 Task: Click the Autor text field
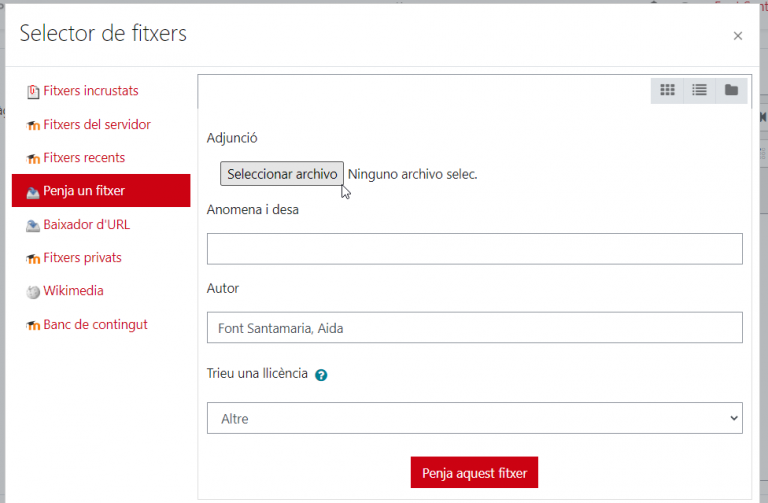pyautogui.click(x=475, y=328)
